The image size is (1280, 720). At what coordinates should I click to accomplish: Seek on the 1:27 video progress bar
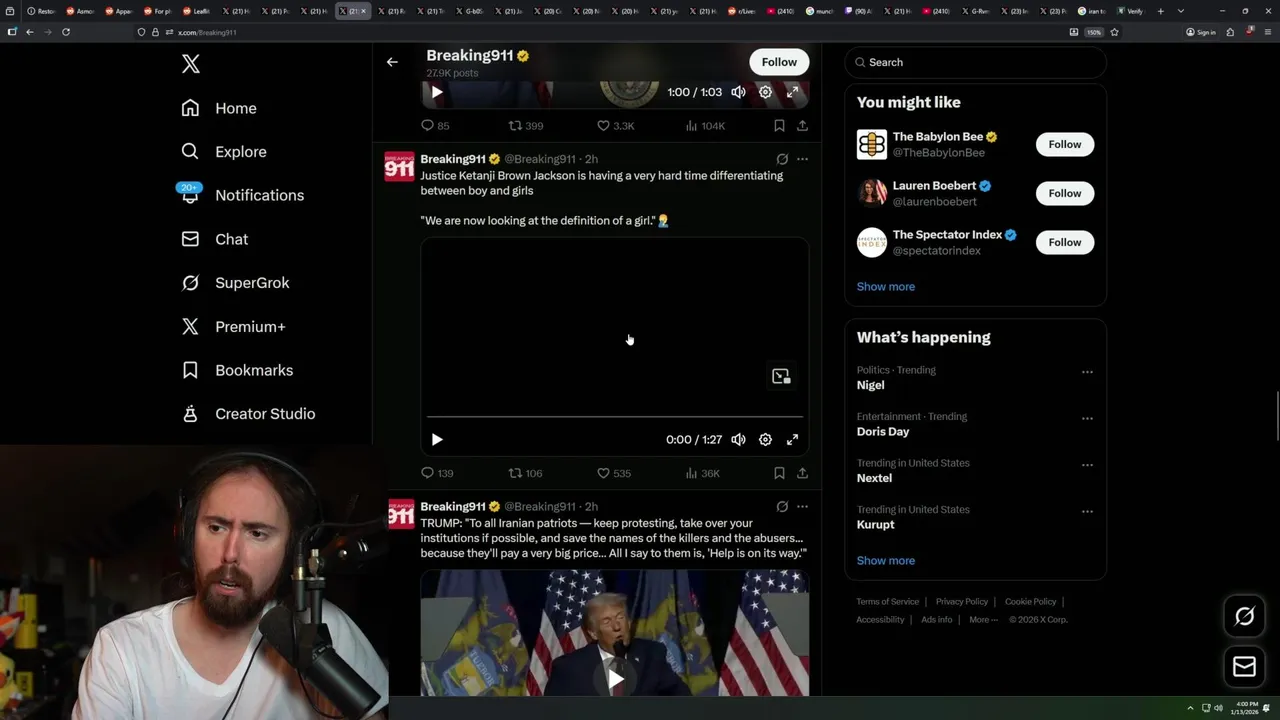tap(614, 416)
